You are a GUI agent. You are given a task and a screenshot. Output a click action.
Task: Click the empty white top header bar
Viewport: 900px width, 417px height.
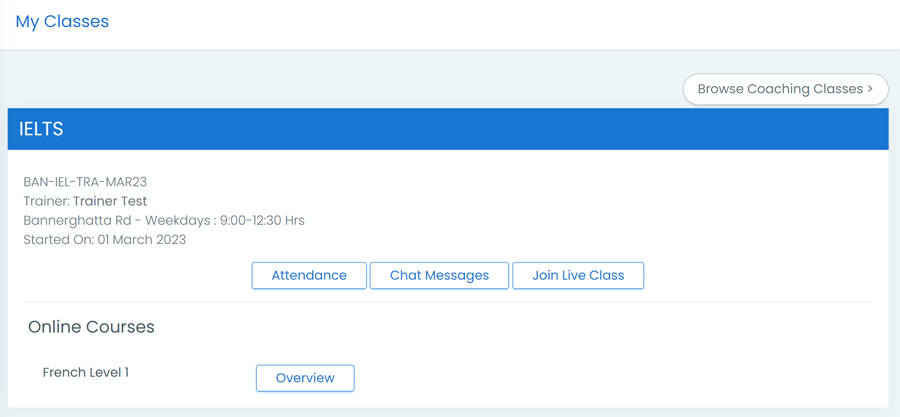click(x=500, y=22)
